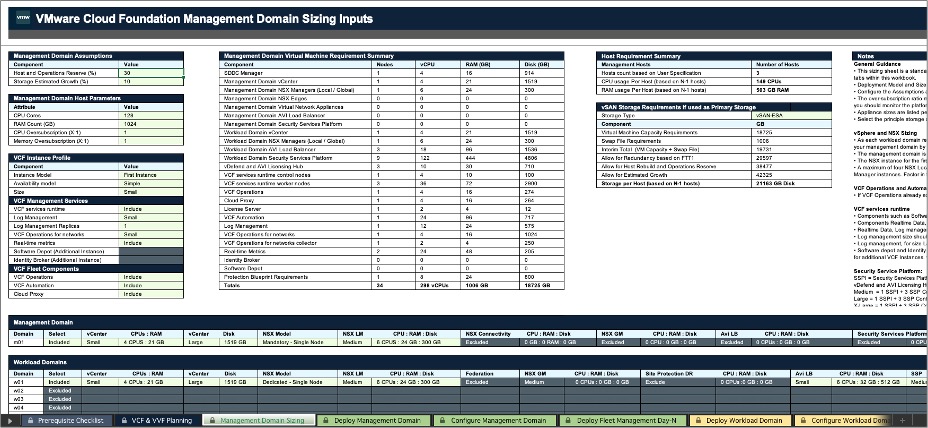
Task: Select the Totals disk cell 18725 GB
Action: [542, 285]
